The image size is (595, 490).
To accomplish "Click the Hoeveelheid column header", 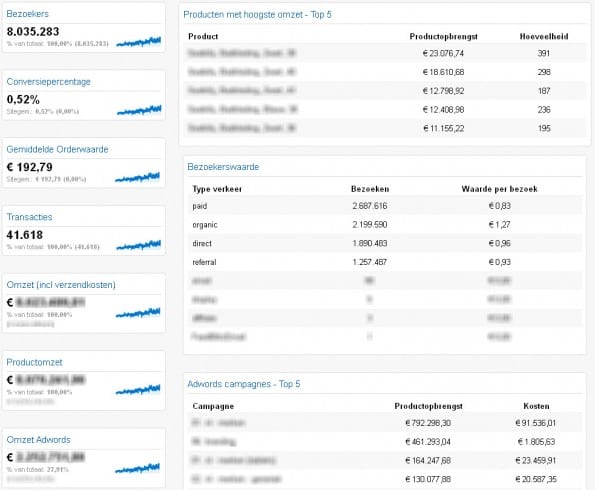I will (x=544, y=36).
